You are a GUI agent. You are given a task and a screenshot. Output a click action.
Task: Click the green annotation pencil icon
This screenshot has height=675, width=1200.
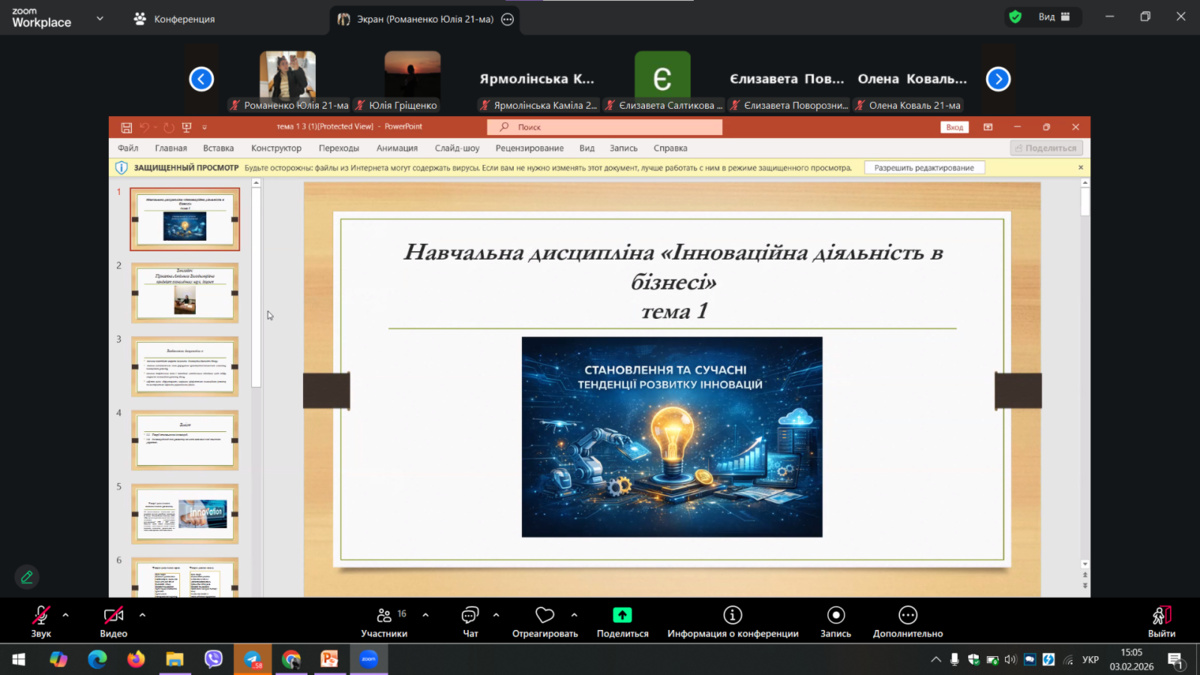(27, 577)
